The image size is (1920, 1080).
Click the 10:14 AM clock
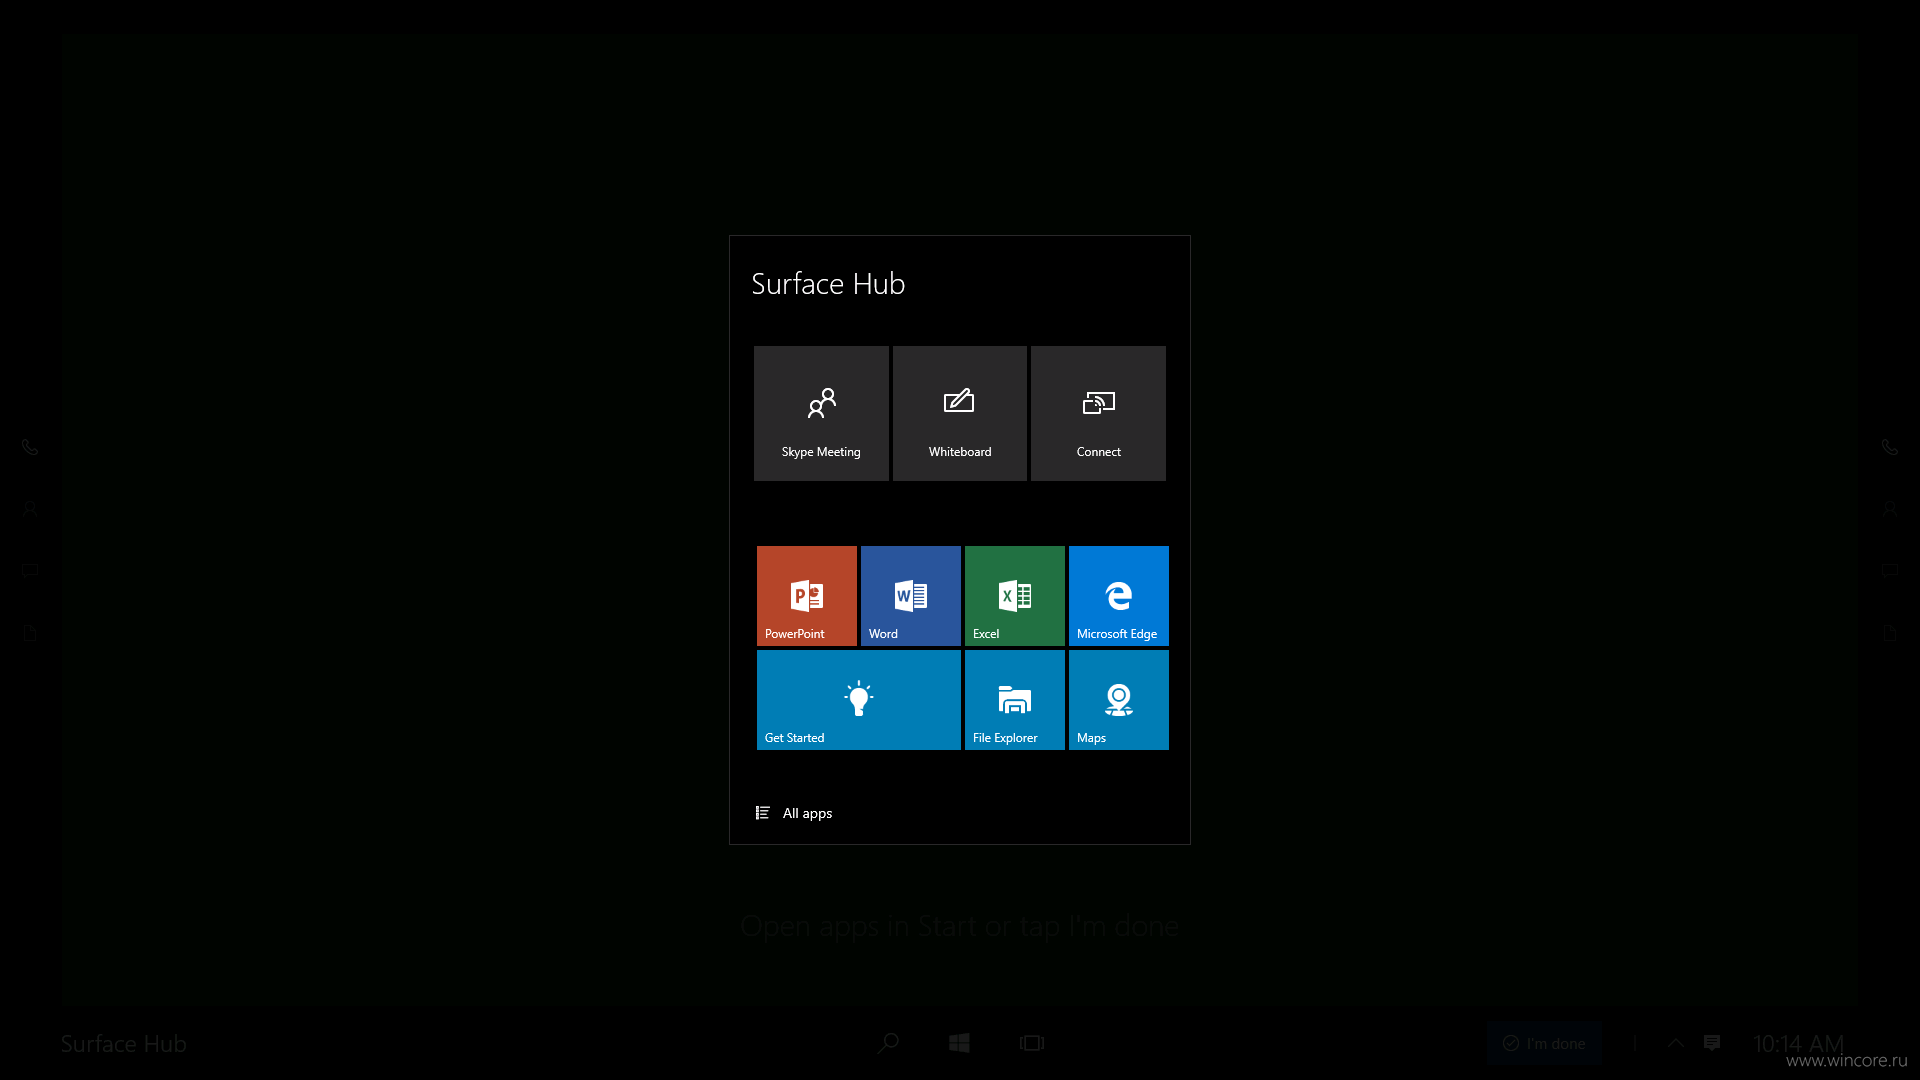[x=1798, y=1043]
